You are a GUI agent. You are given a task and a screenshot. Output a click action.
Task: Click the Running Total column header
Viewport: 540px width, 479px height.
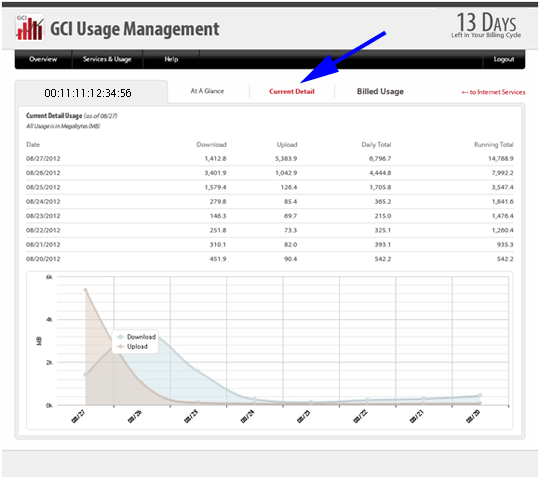pyautogui.click(x=494, y=145)
